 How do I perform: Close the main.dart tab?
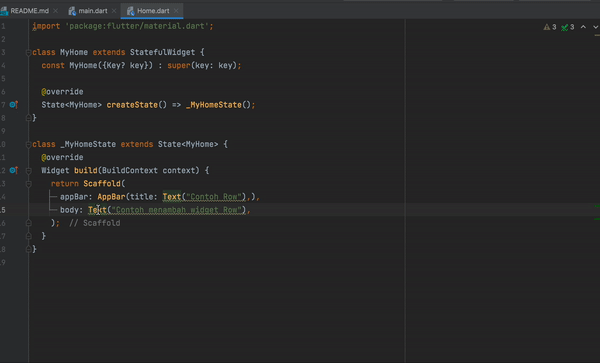click(x=114, y=11)
